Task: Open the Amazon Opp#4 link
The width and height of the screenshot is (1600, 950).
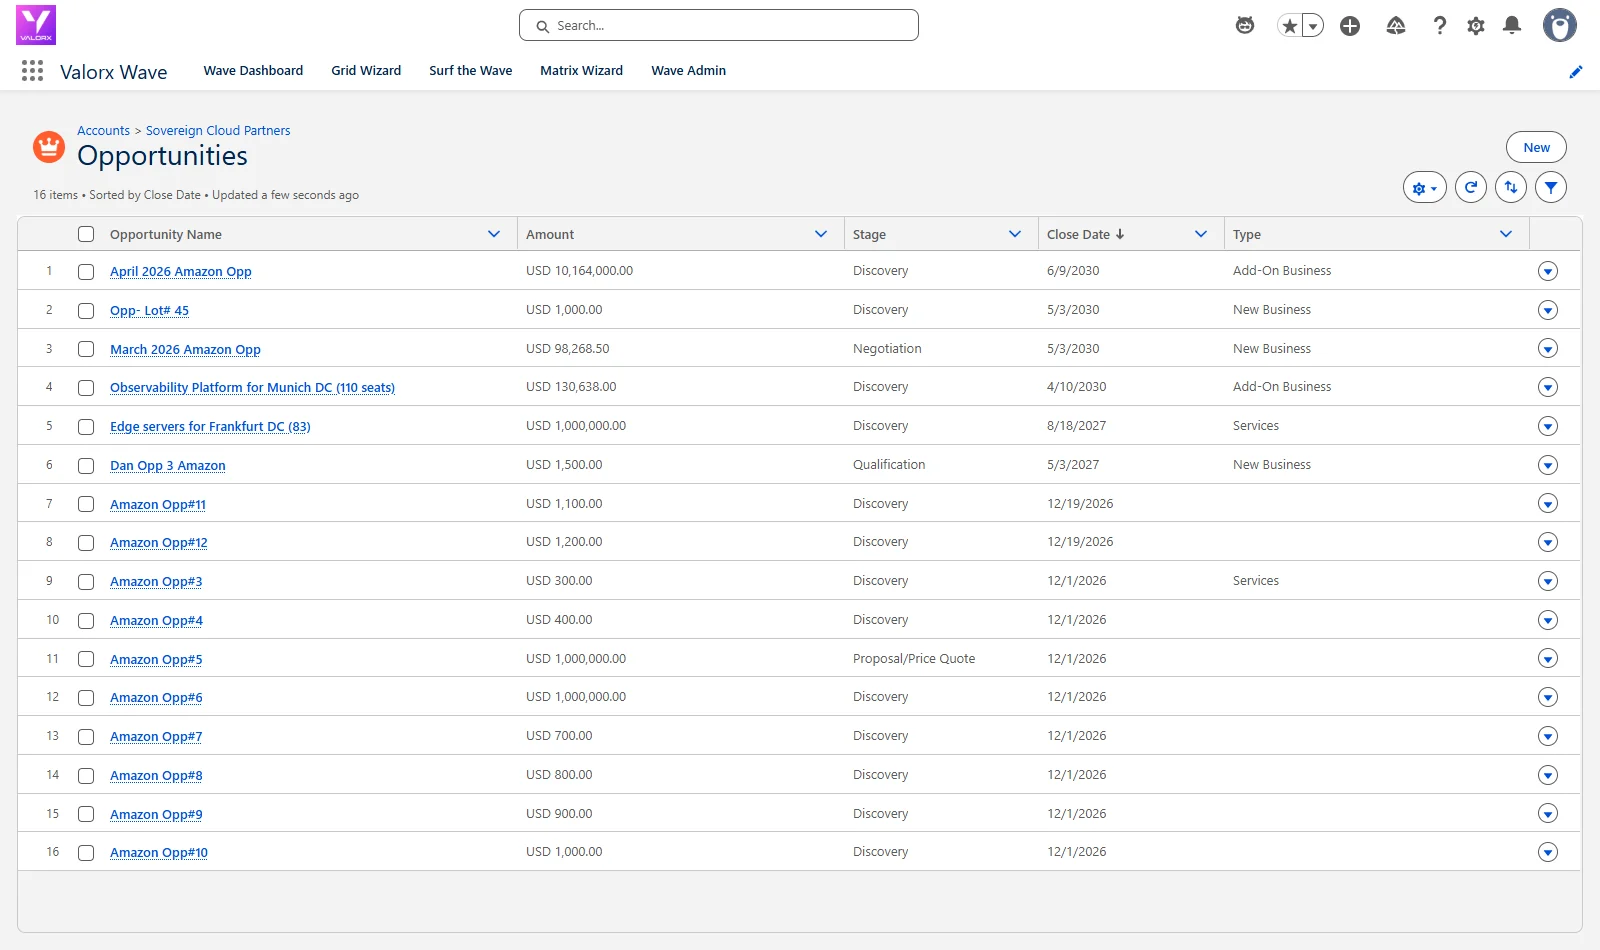Action: coord(156,621)
